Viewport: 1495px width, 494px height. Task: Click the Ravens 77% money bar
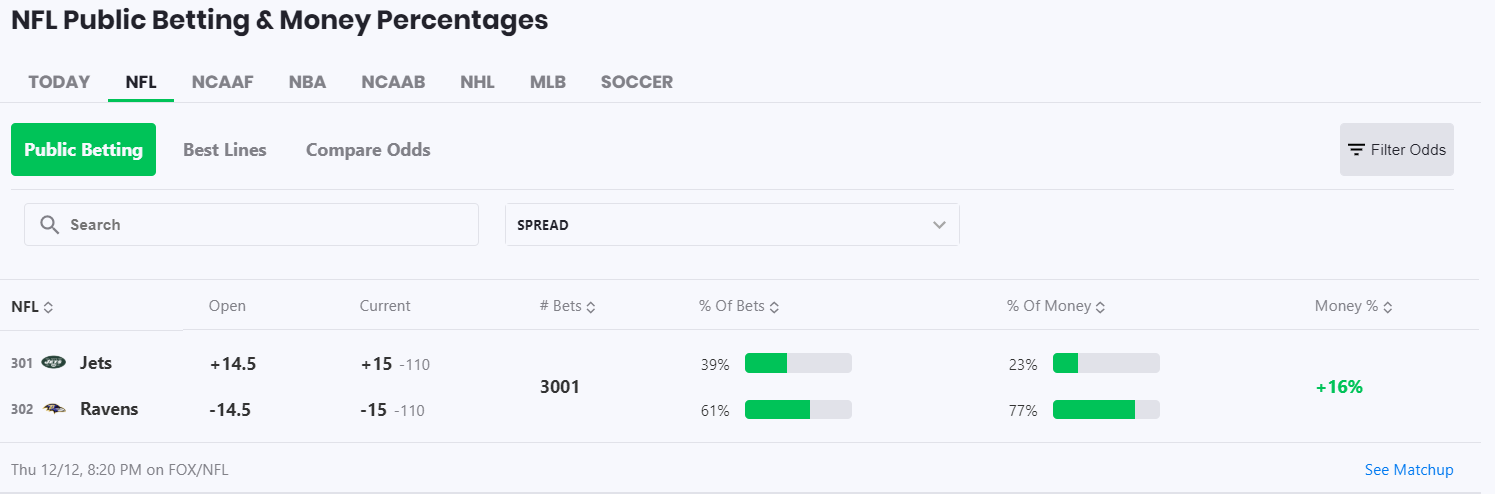1105,410
